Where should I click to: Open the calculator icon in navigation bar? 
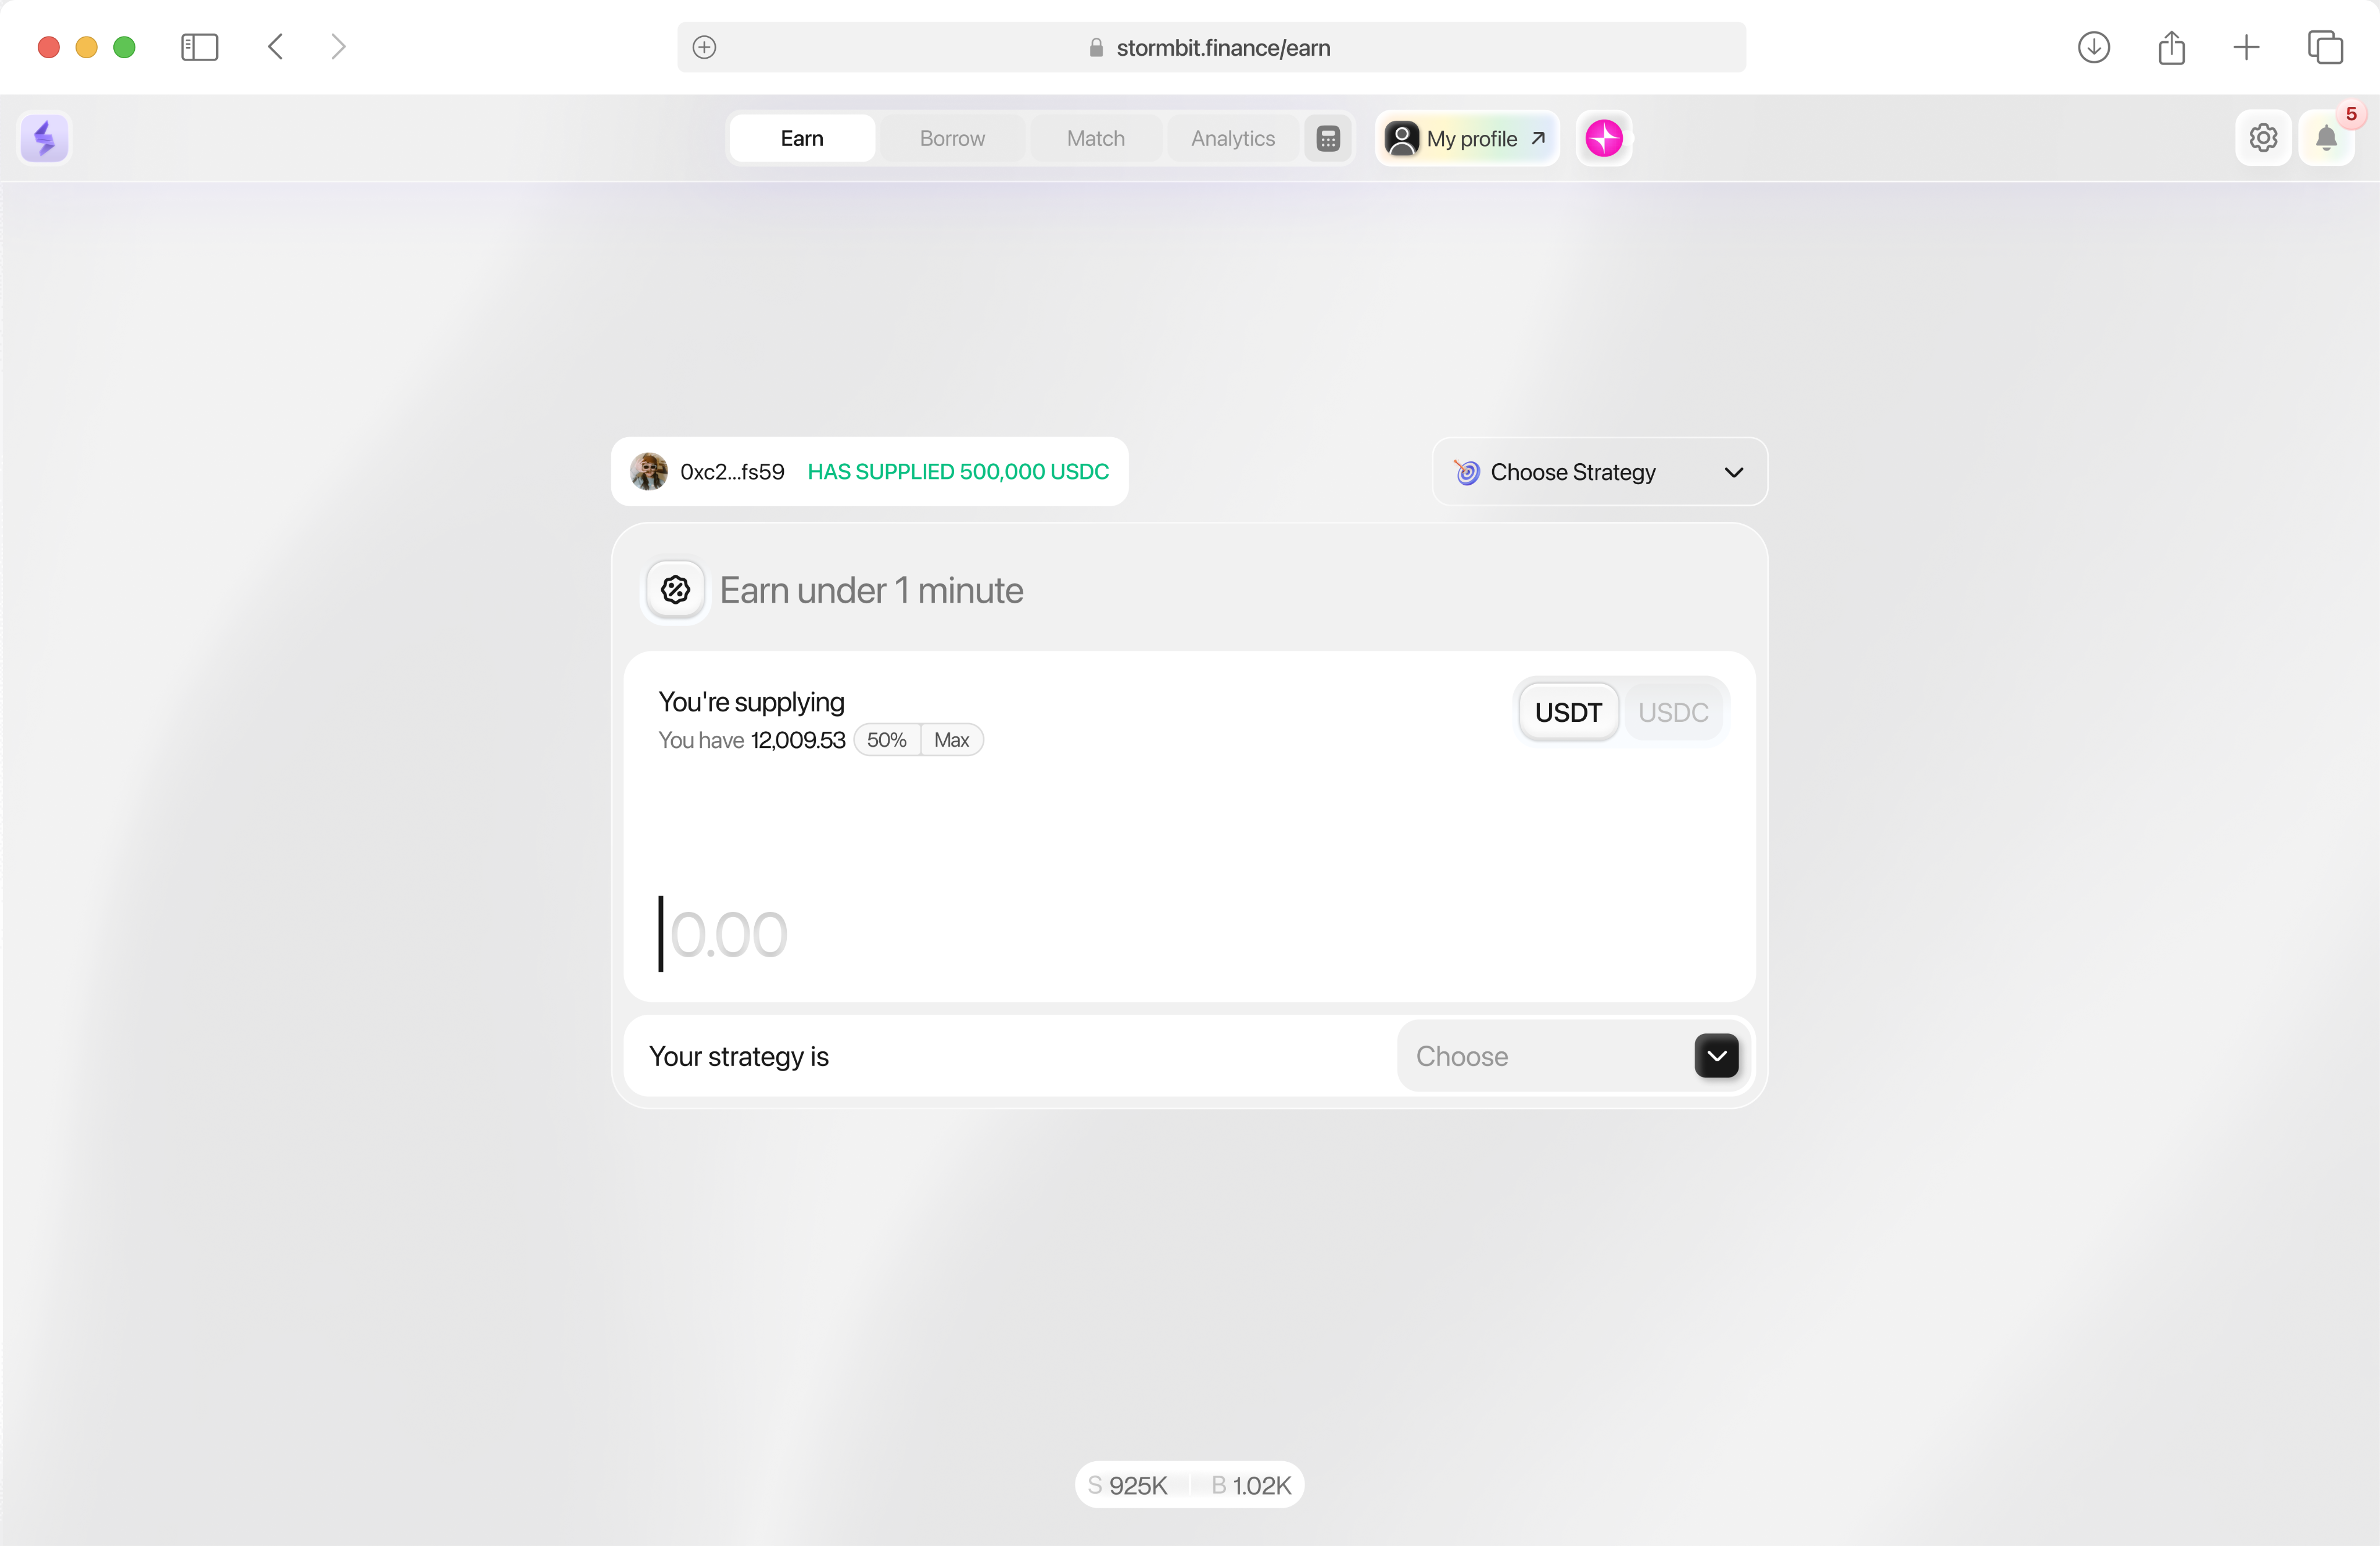pos(1328,138)
